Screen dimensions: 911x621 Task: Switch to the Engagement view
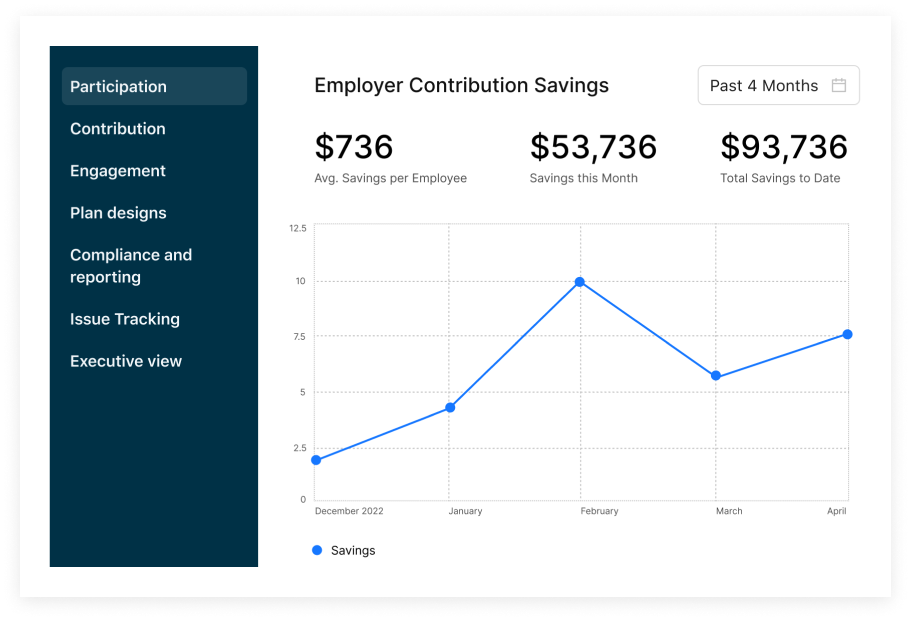pos(117,170)
